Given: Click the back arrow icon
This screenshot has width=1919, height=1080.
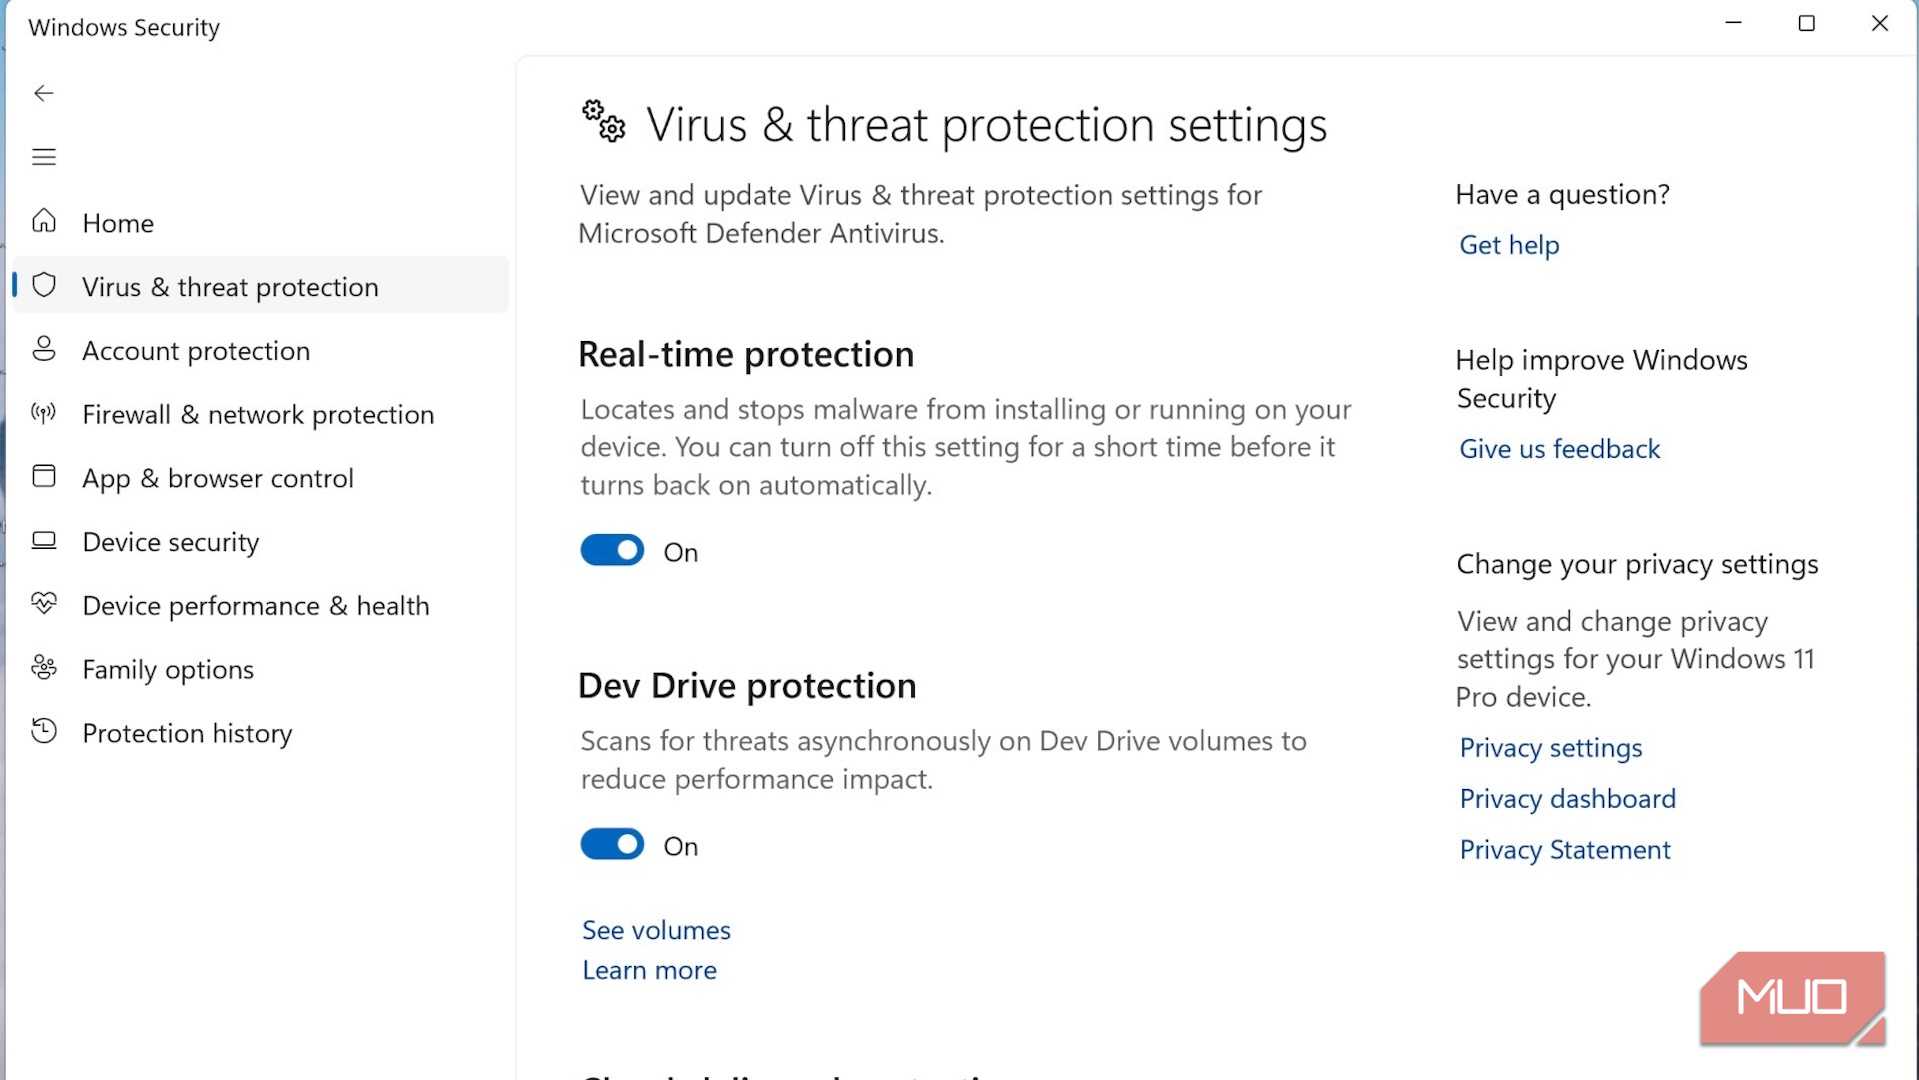Looking at the screenshot, I should 43,93.
